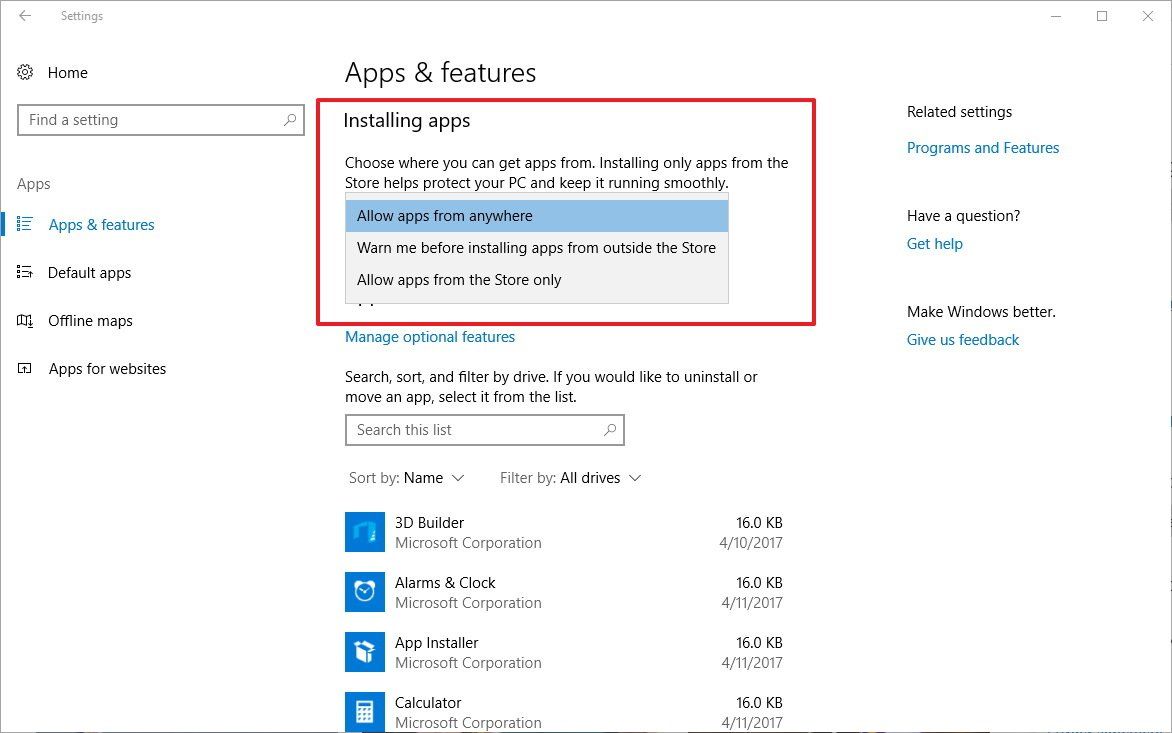Screen dimensions: 1172x733
Task: Open Manage optional features link
Action: [430, 337]
